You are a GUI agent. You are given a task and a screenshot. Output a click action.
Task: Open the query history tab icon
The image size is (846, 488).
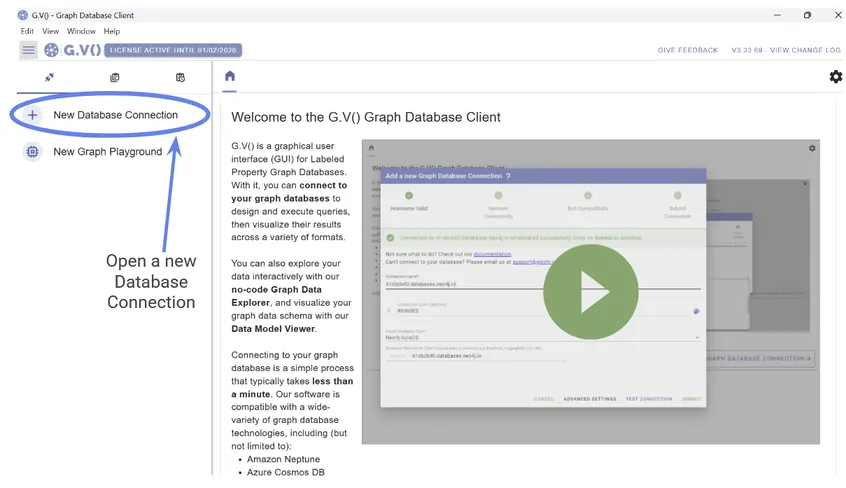tap(180, 78)
